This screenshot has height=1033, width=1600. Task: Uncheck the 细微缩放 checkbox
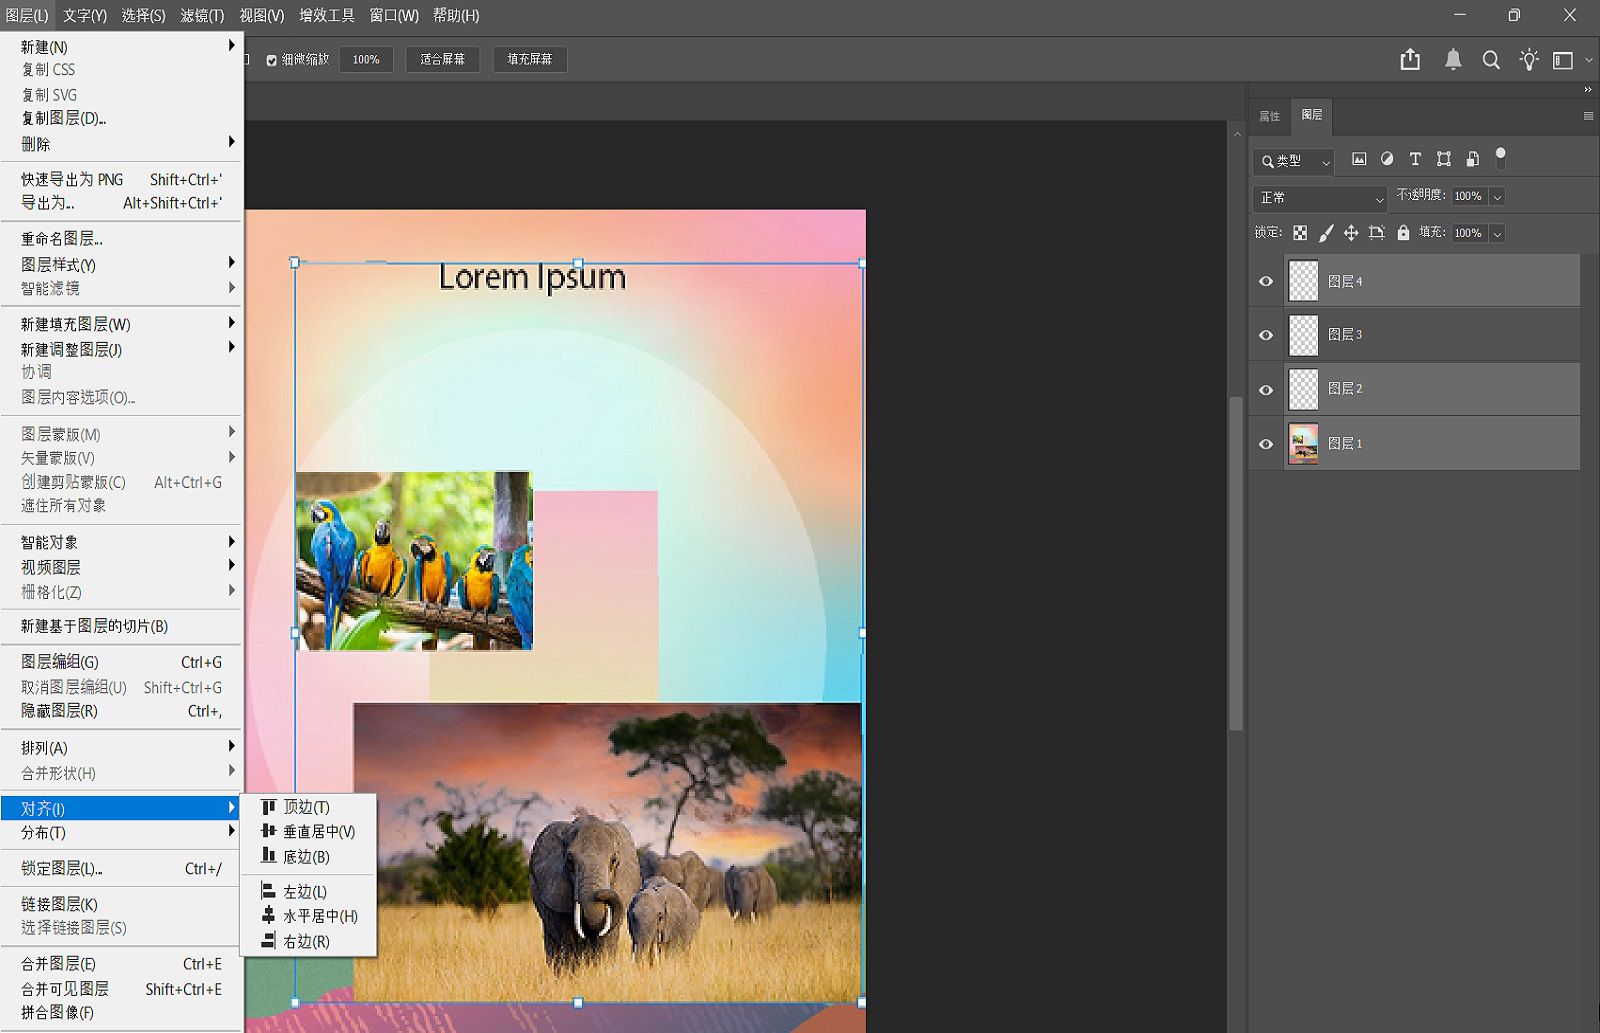272,60
